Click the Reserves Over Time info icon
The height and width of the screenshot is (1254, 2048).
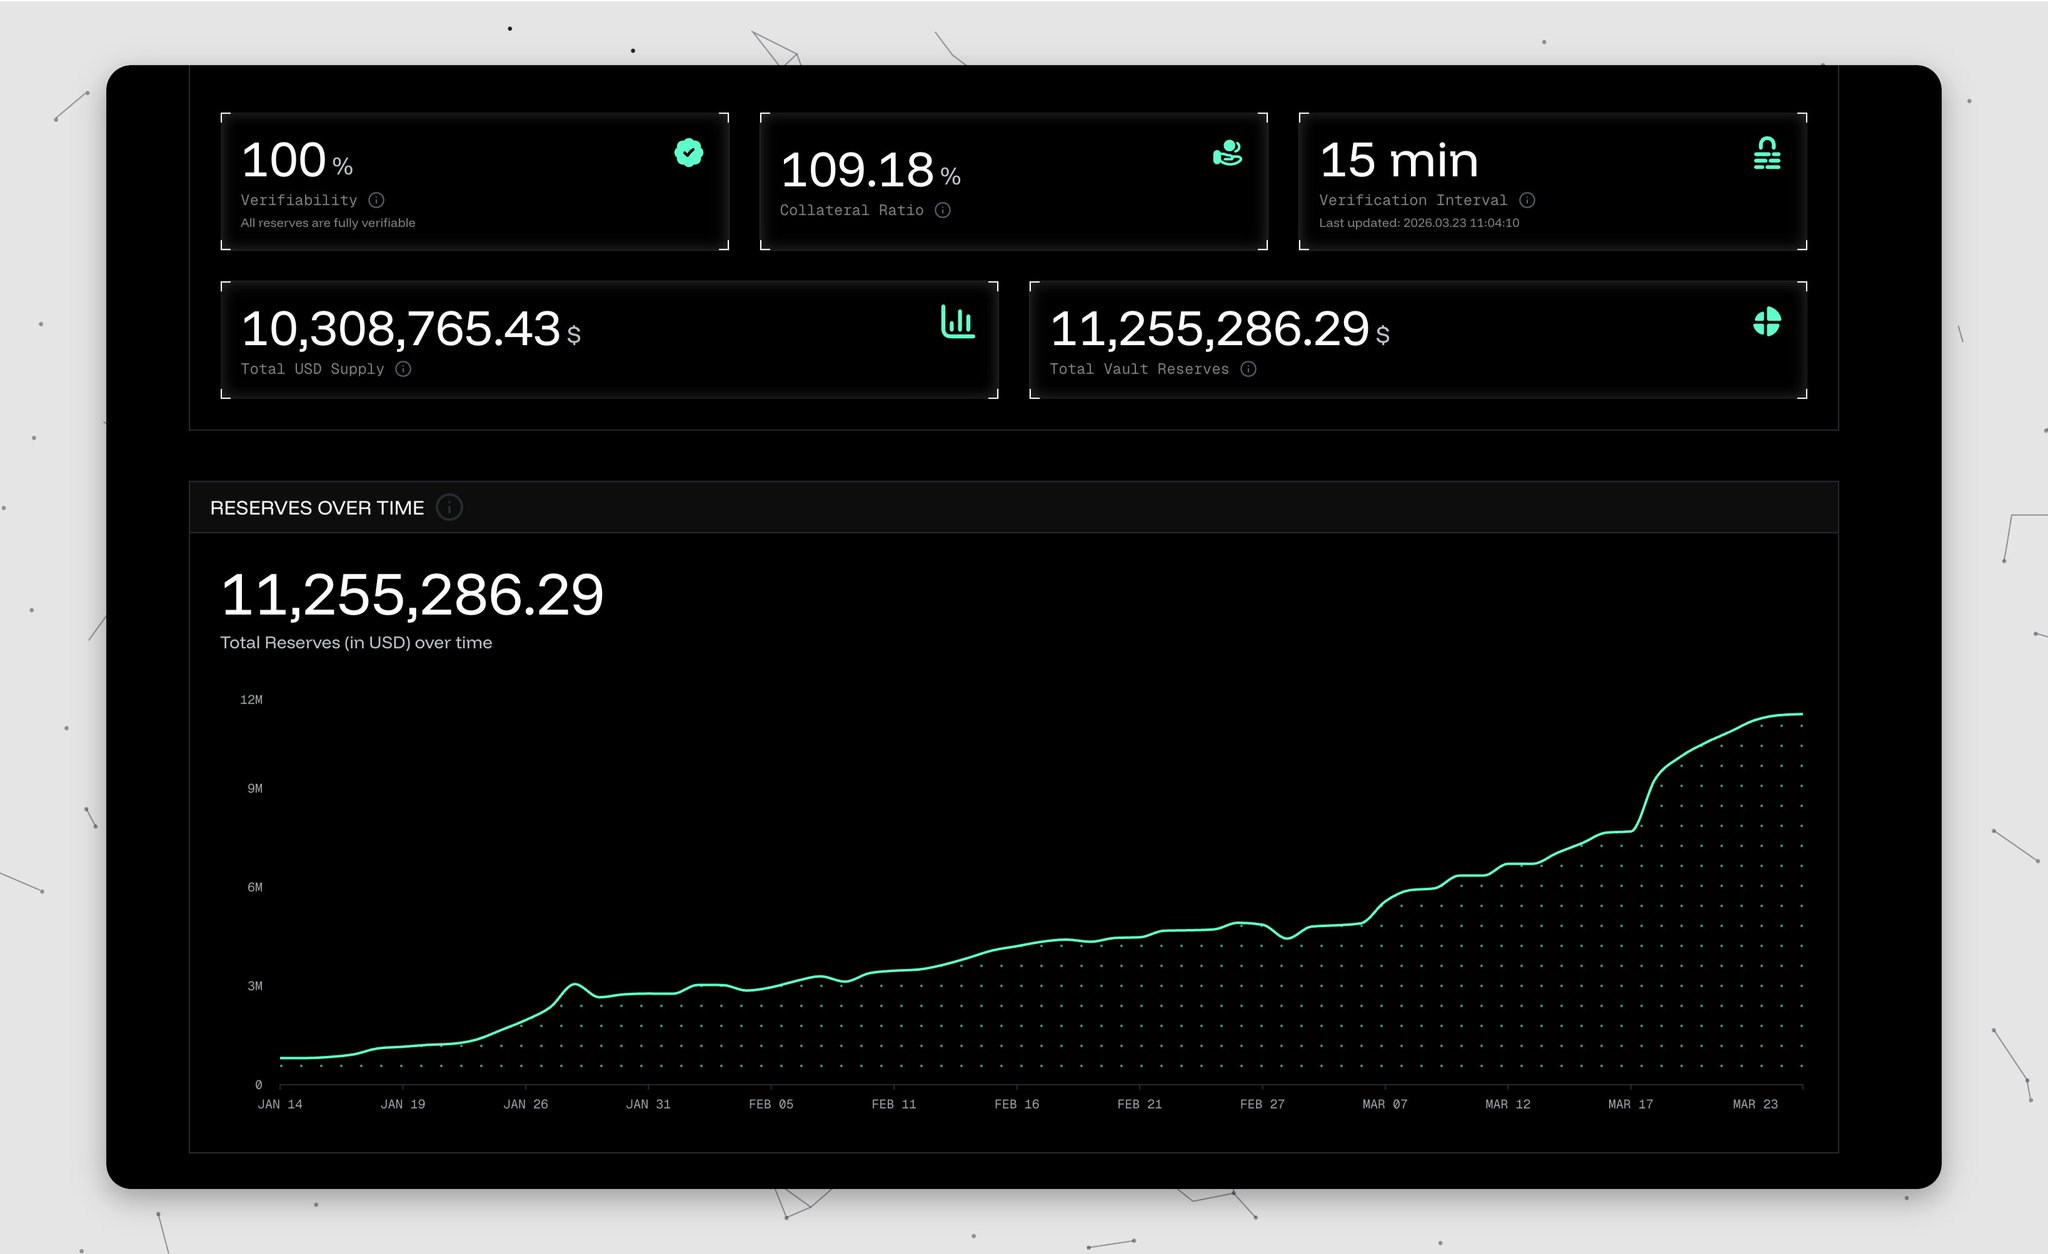[x=449, y=507]
